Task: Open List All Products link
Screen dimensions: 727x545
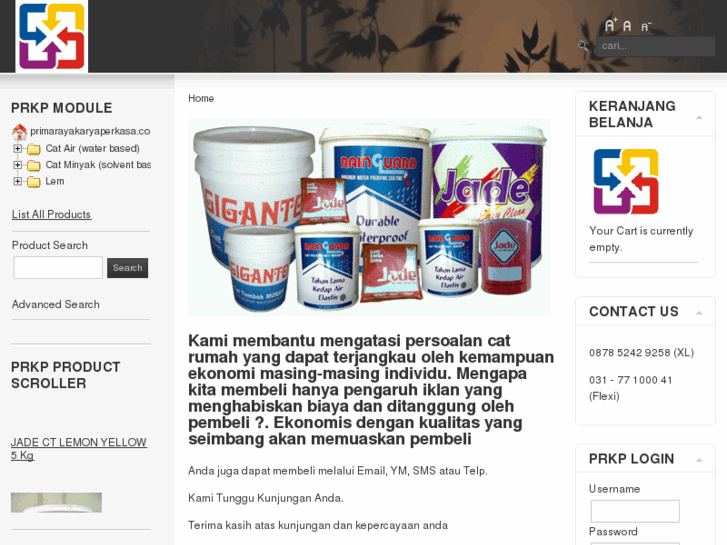Action: click(51, 214)
